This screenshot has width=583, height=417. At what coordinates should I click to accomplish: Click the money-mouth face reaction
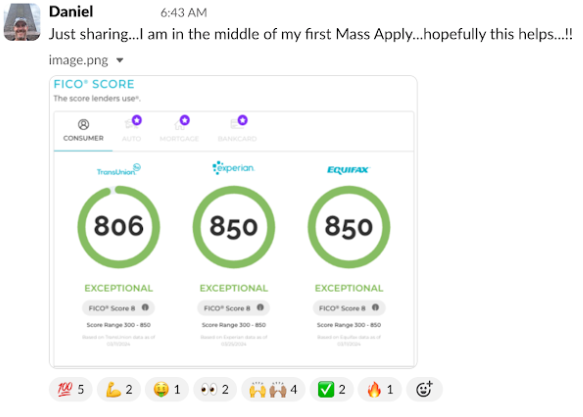pyautogui.click(x=167, y=389)
